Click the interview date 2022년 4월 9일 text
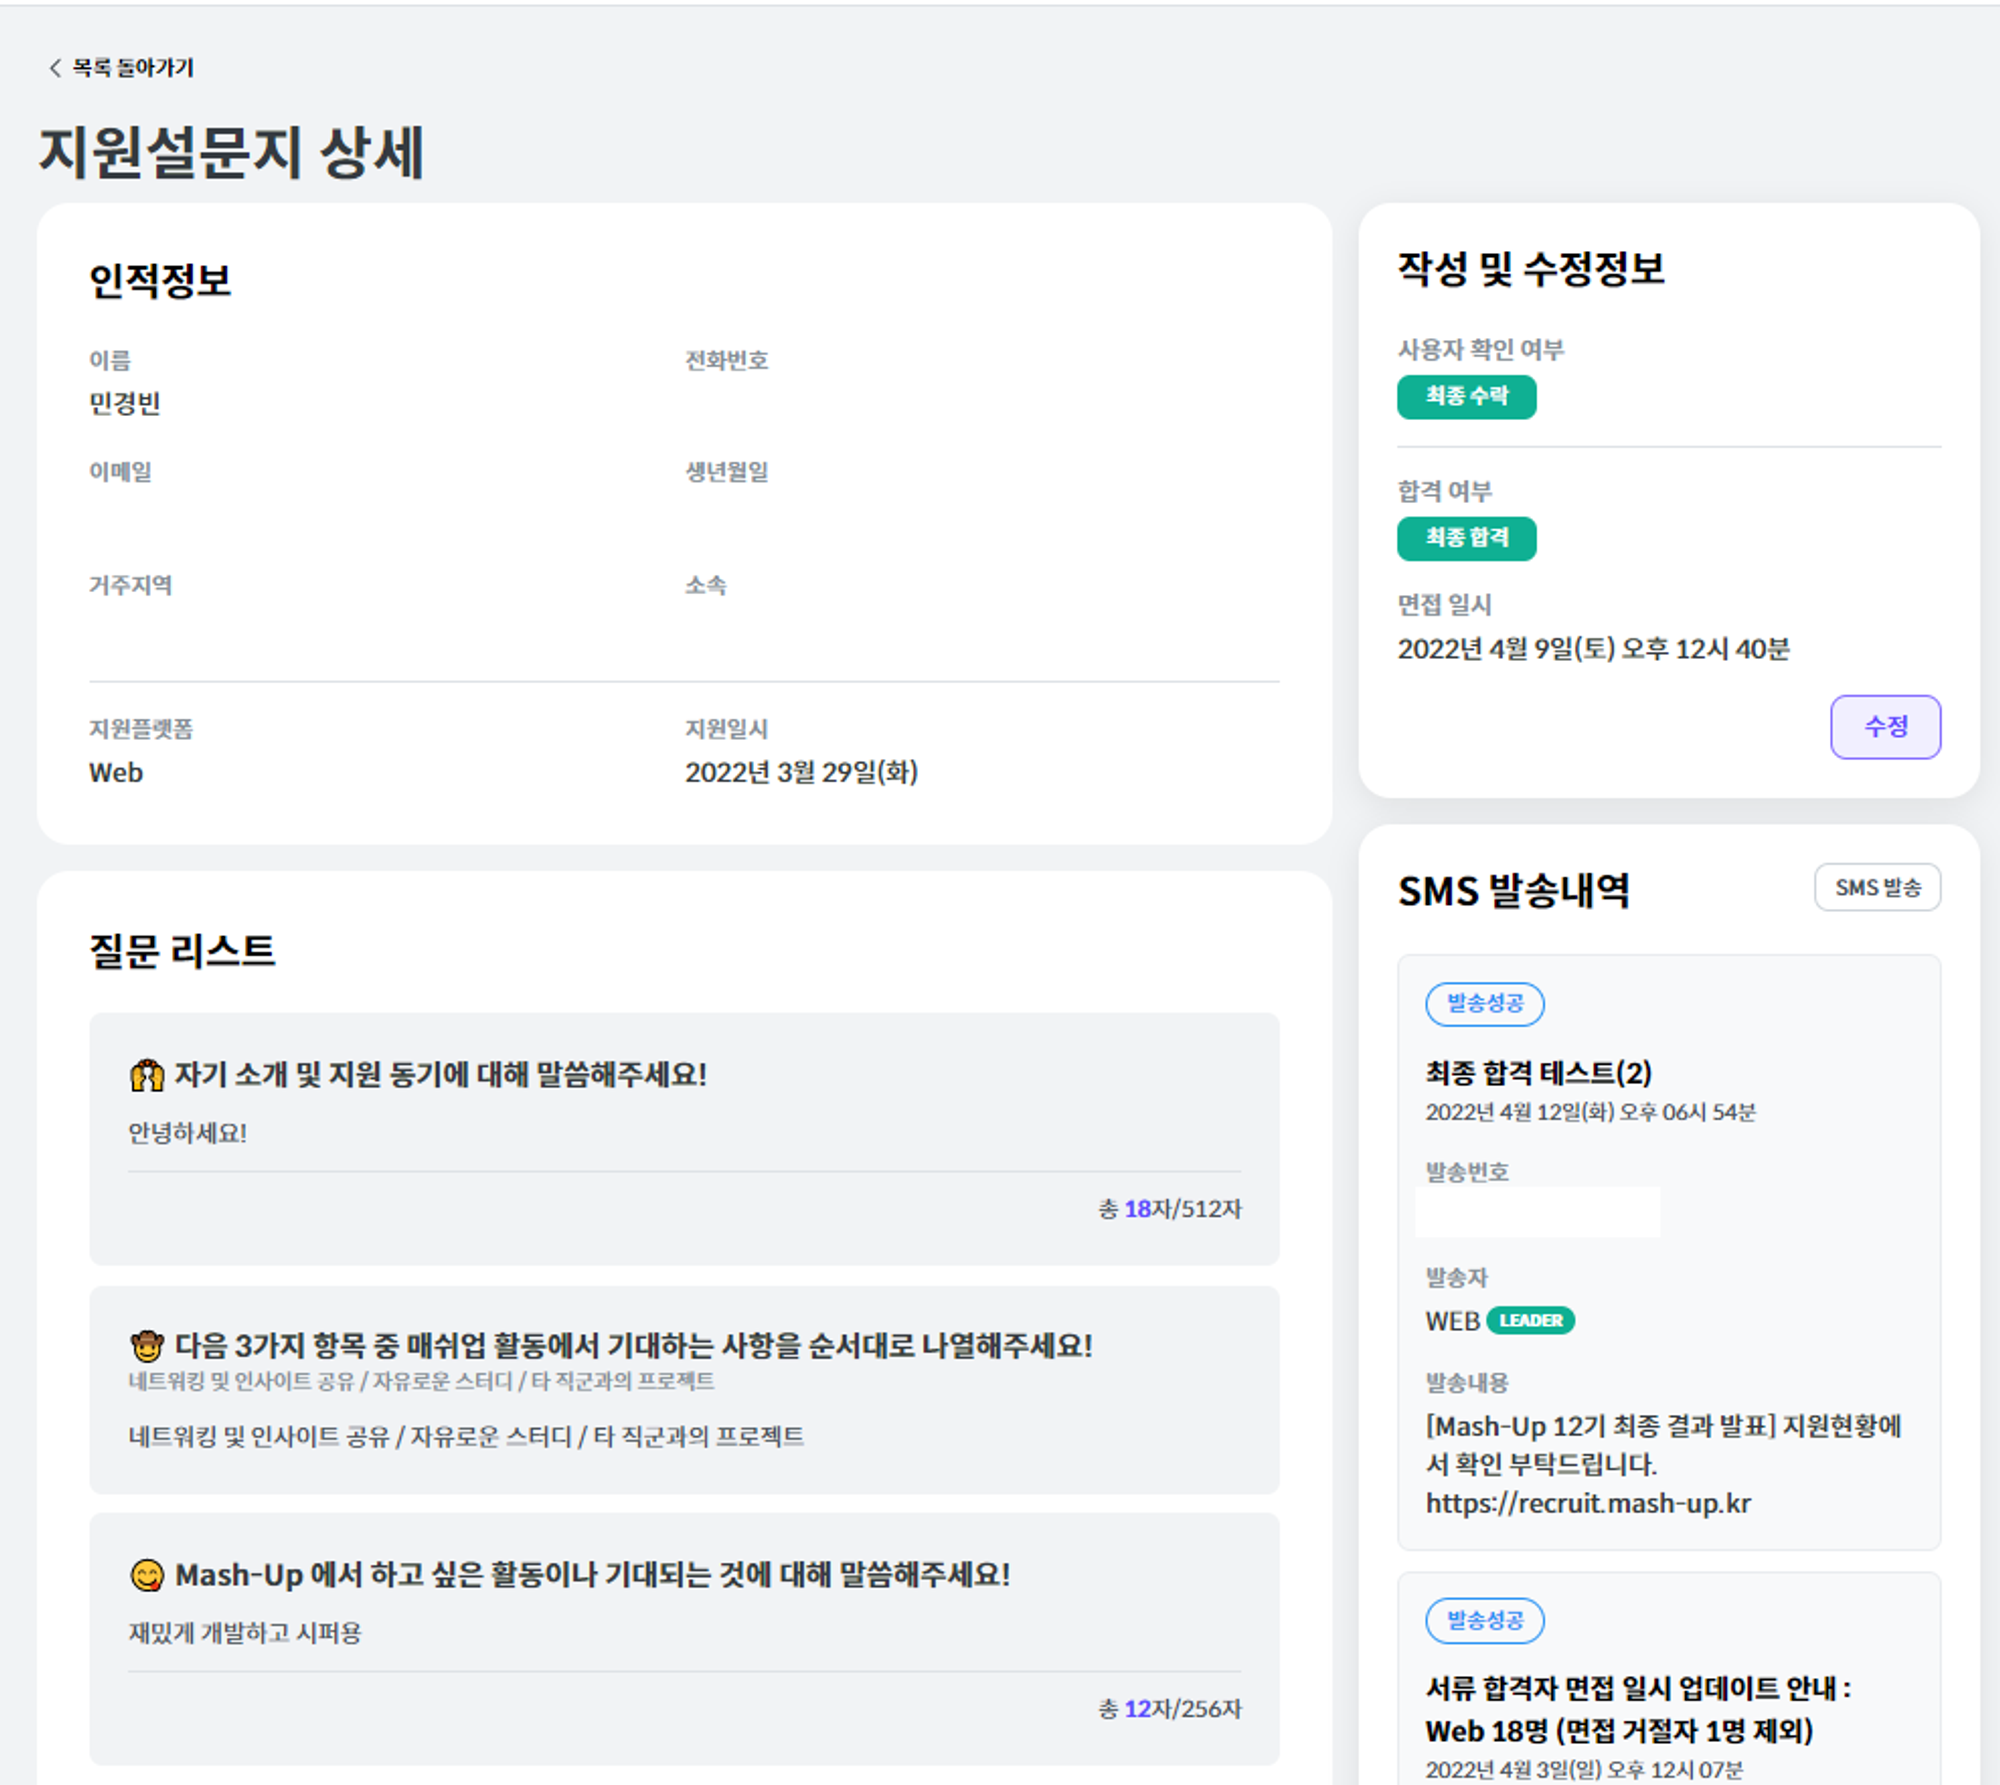The height and width of the screenshot is (1785, 2000). point(1592,649)
